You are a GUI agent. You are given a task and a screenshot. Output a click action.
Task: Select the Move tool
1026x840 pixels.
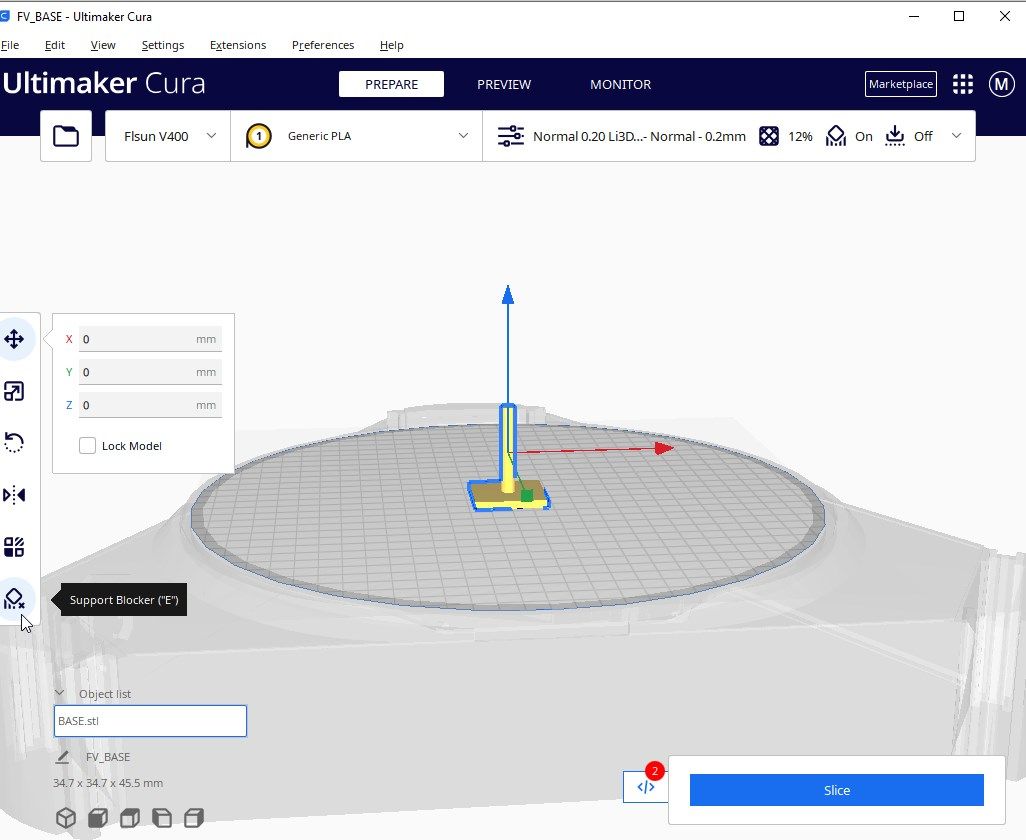(14, 339)
